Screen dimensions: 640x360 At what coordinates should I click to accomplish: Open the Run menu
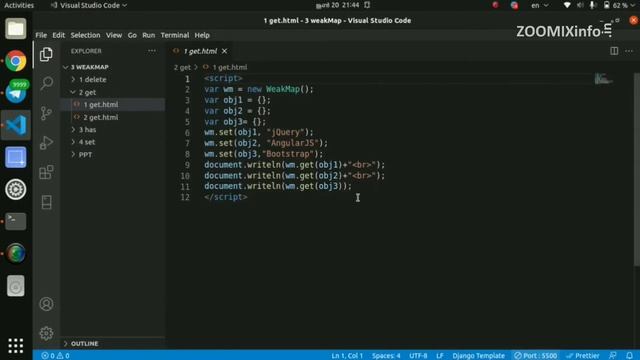click(149, 35)
